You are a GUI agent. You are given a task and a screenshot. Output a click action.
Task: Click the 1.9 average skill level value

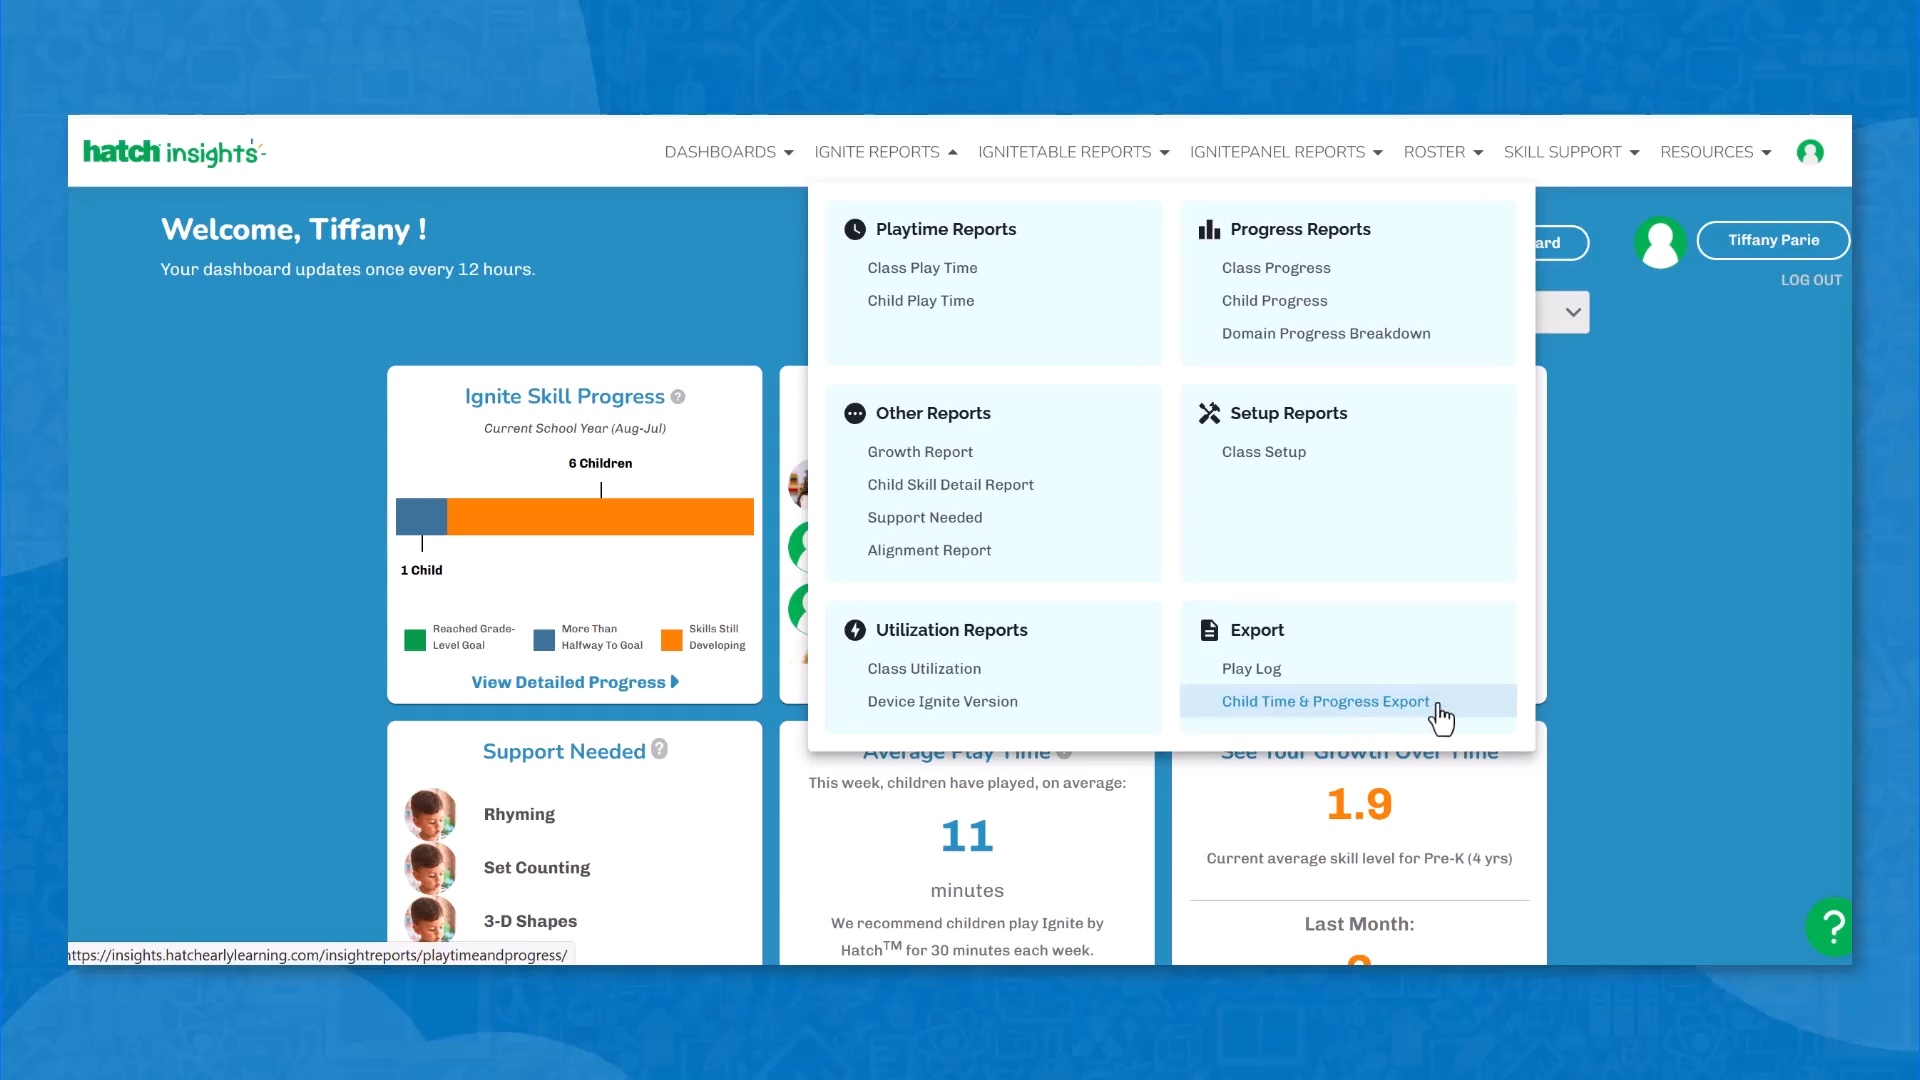point(1359,804)
